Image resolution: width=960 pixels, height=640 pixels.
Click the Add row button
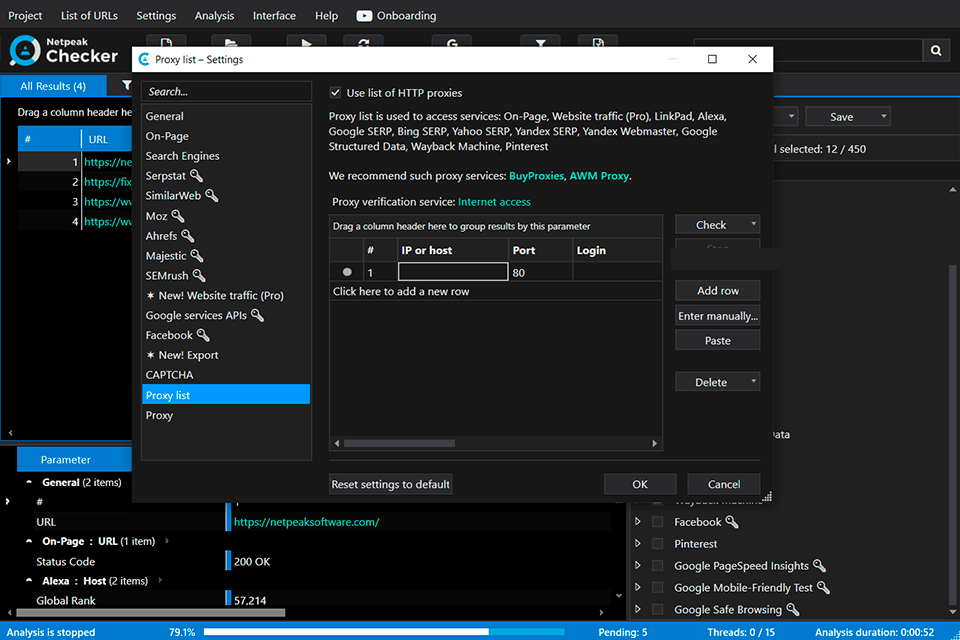pyautogui.click(x=718, y=291)
